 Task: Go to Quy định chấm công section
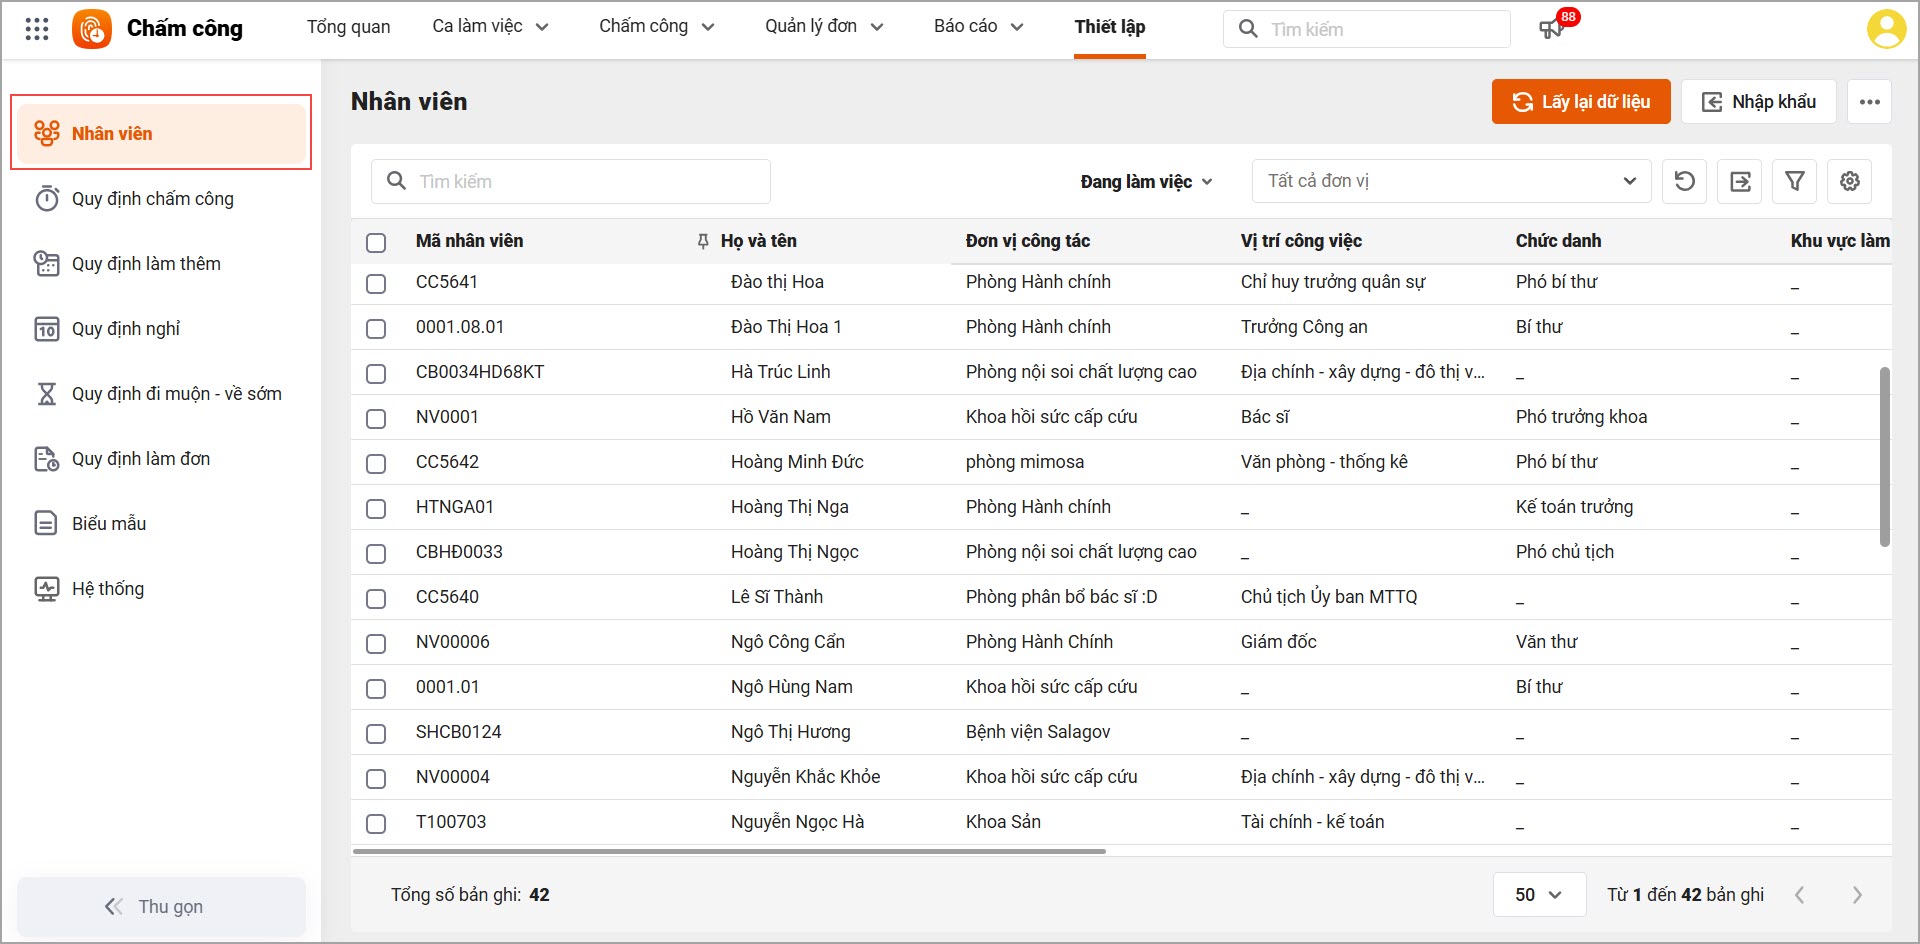152,199
